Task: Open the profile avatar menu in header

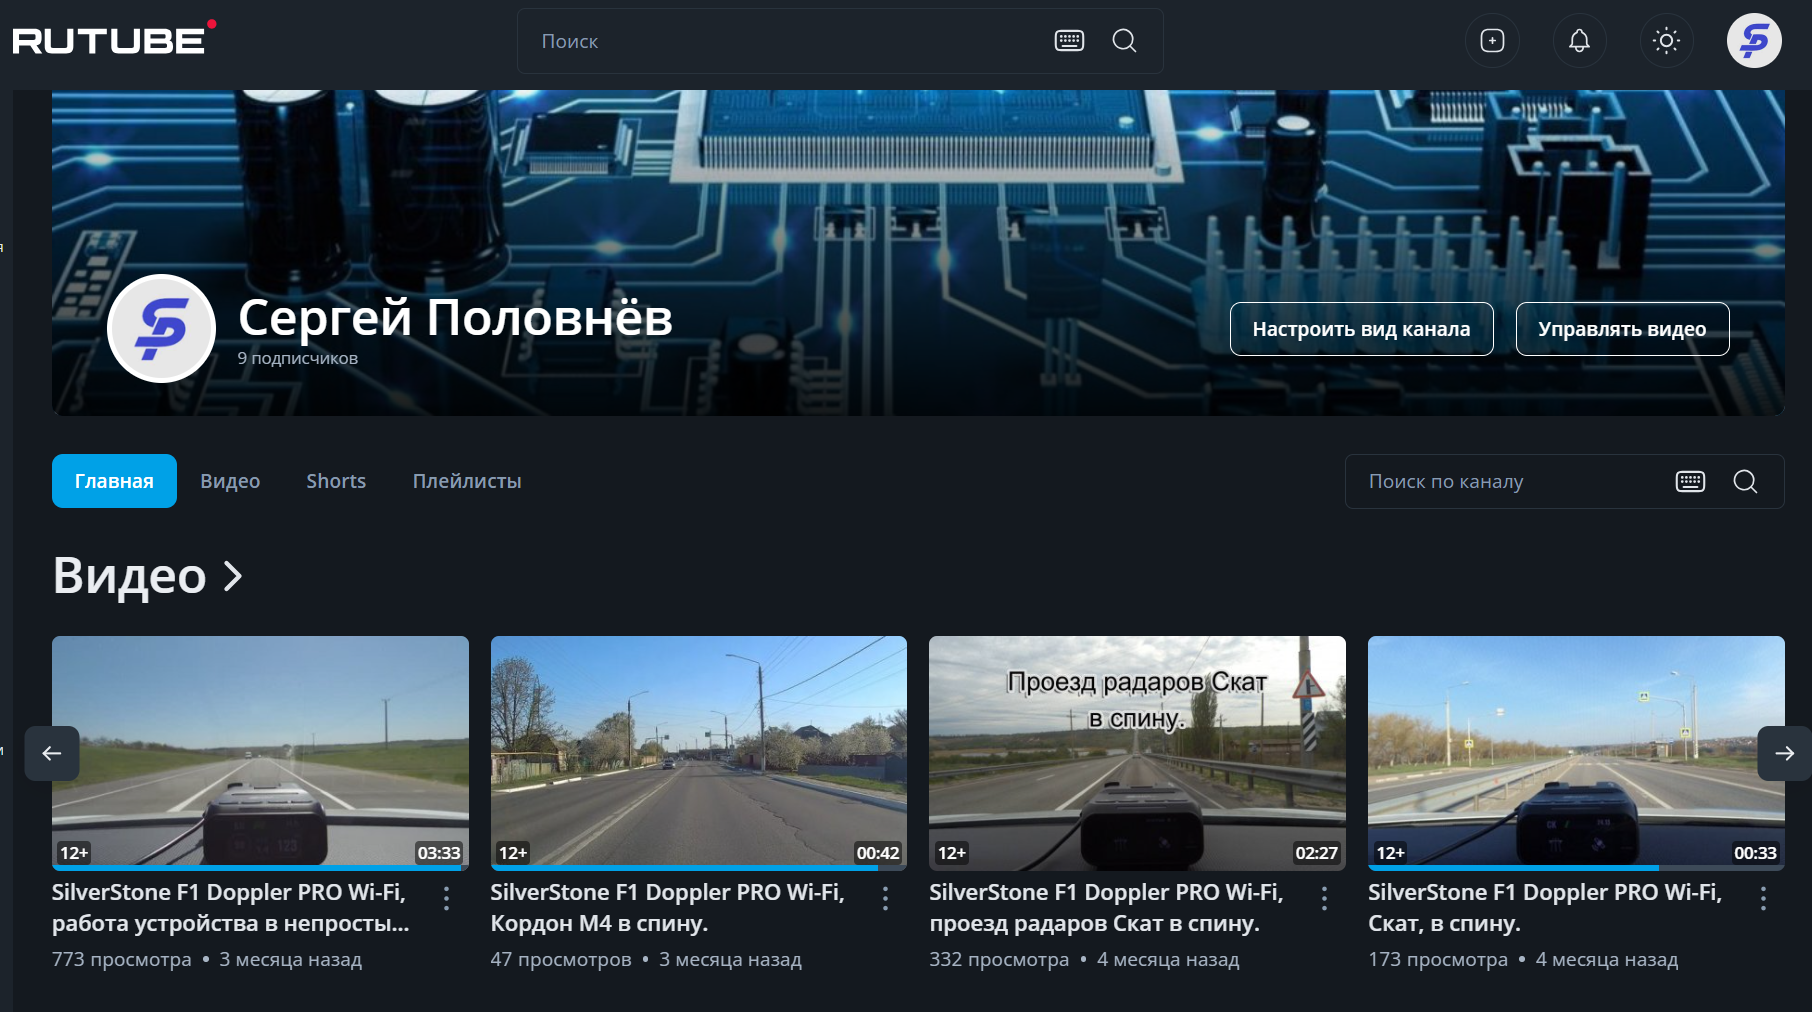Action: [1754, 41]
